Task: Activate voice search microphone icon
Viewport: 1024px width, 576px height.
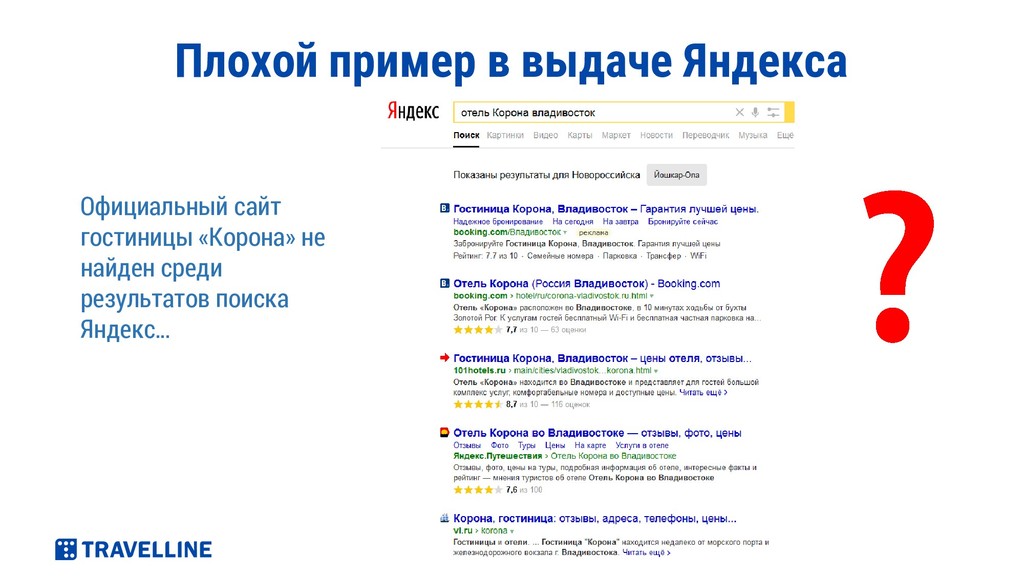Action: click(755, 112)
